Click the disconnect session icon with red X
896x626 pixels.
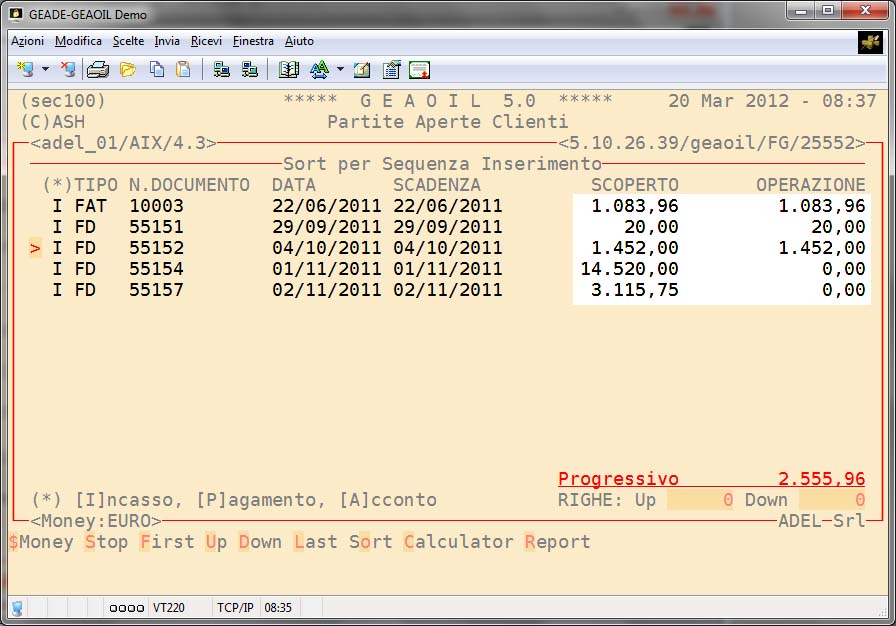67,70
